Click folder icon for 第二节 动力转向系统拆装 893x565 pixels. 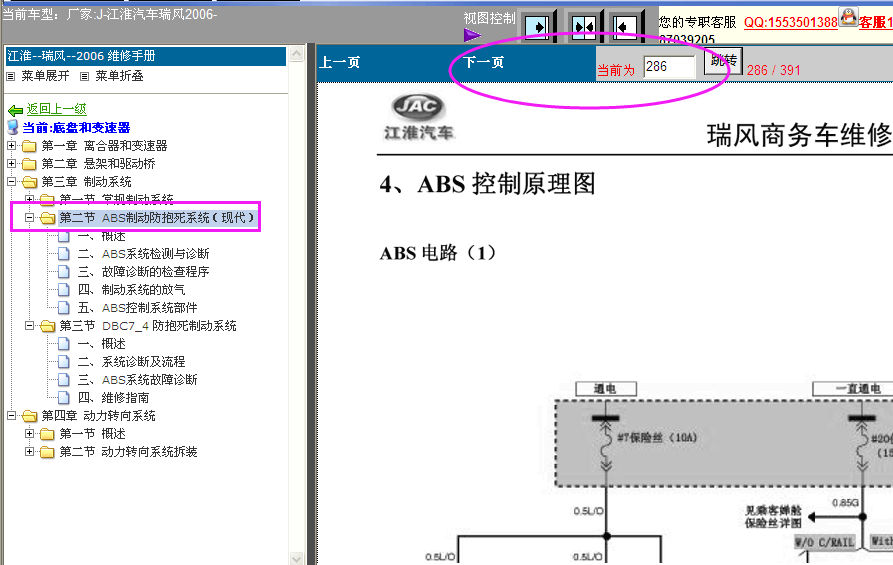[47, 452]
